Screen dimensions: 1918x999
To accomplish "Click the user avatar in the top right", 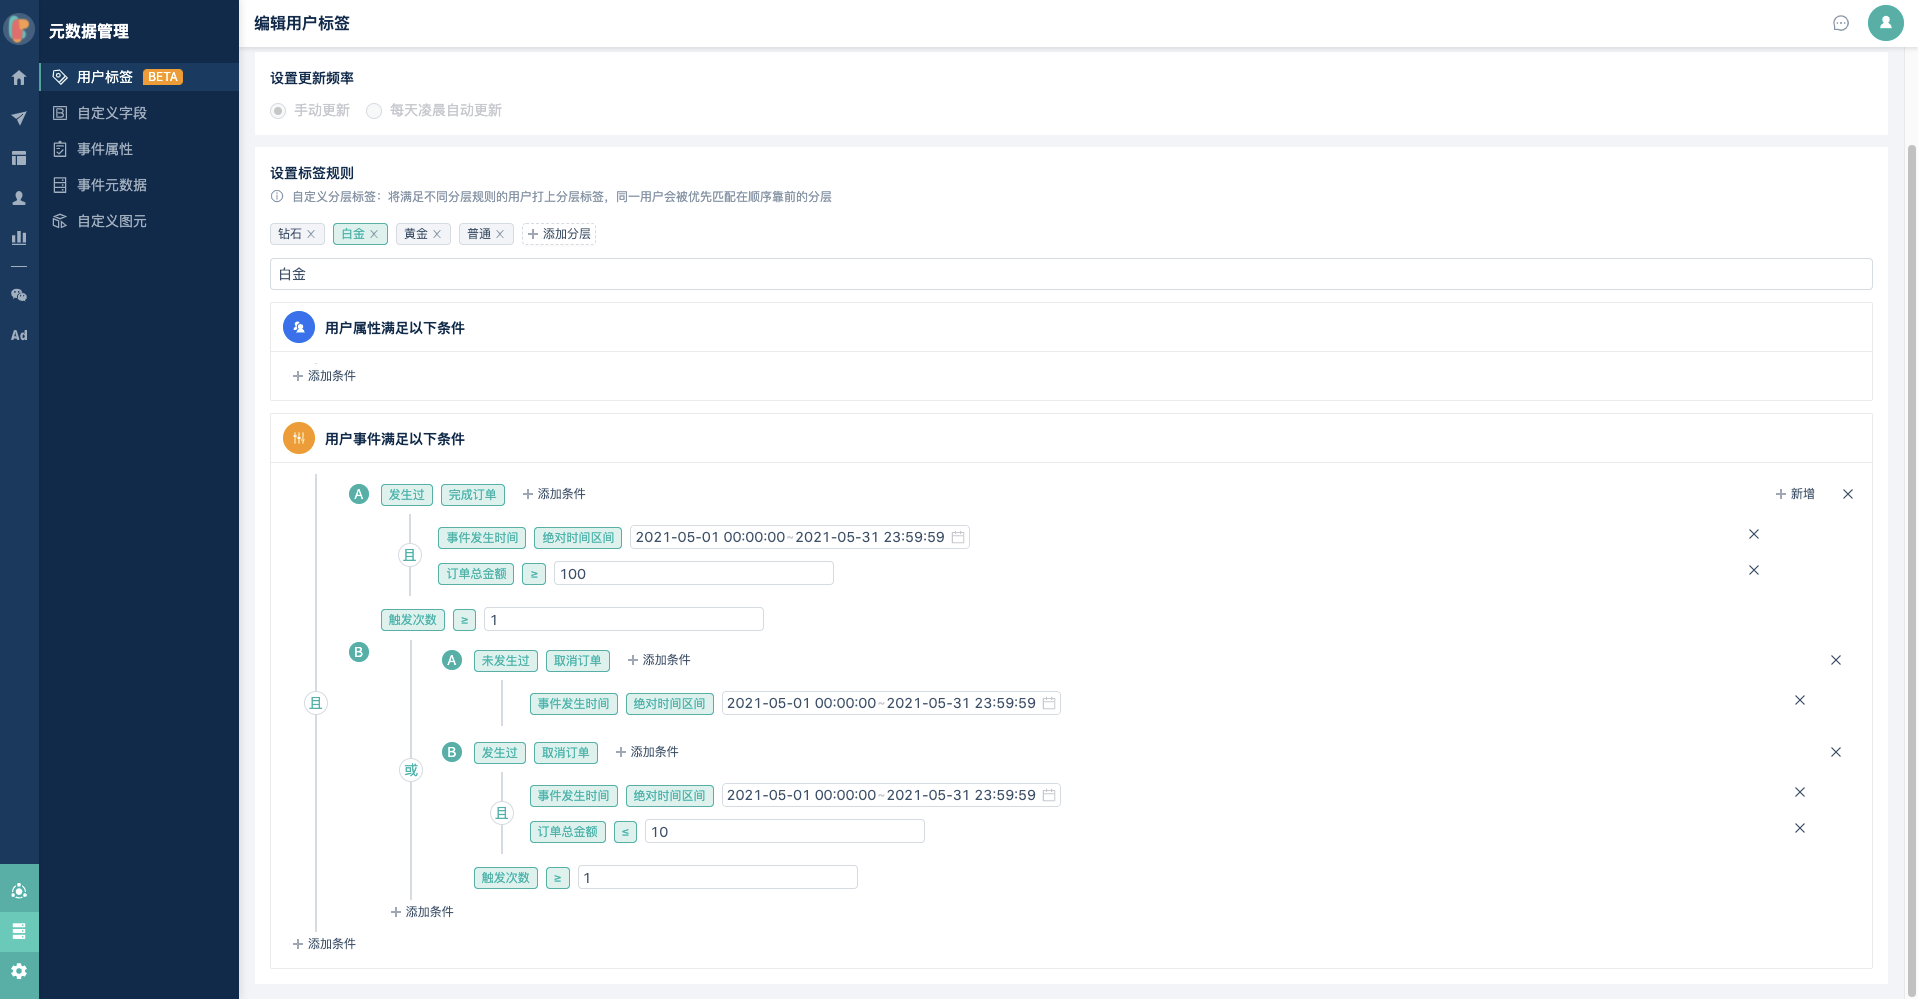I will tap(1885, 23).
